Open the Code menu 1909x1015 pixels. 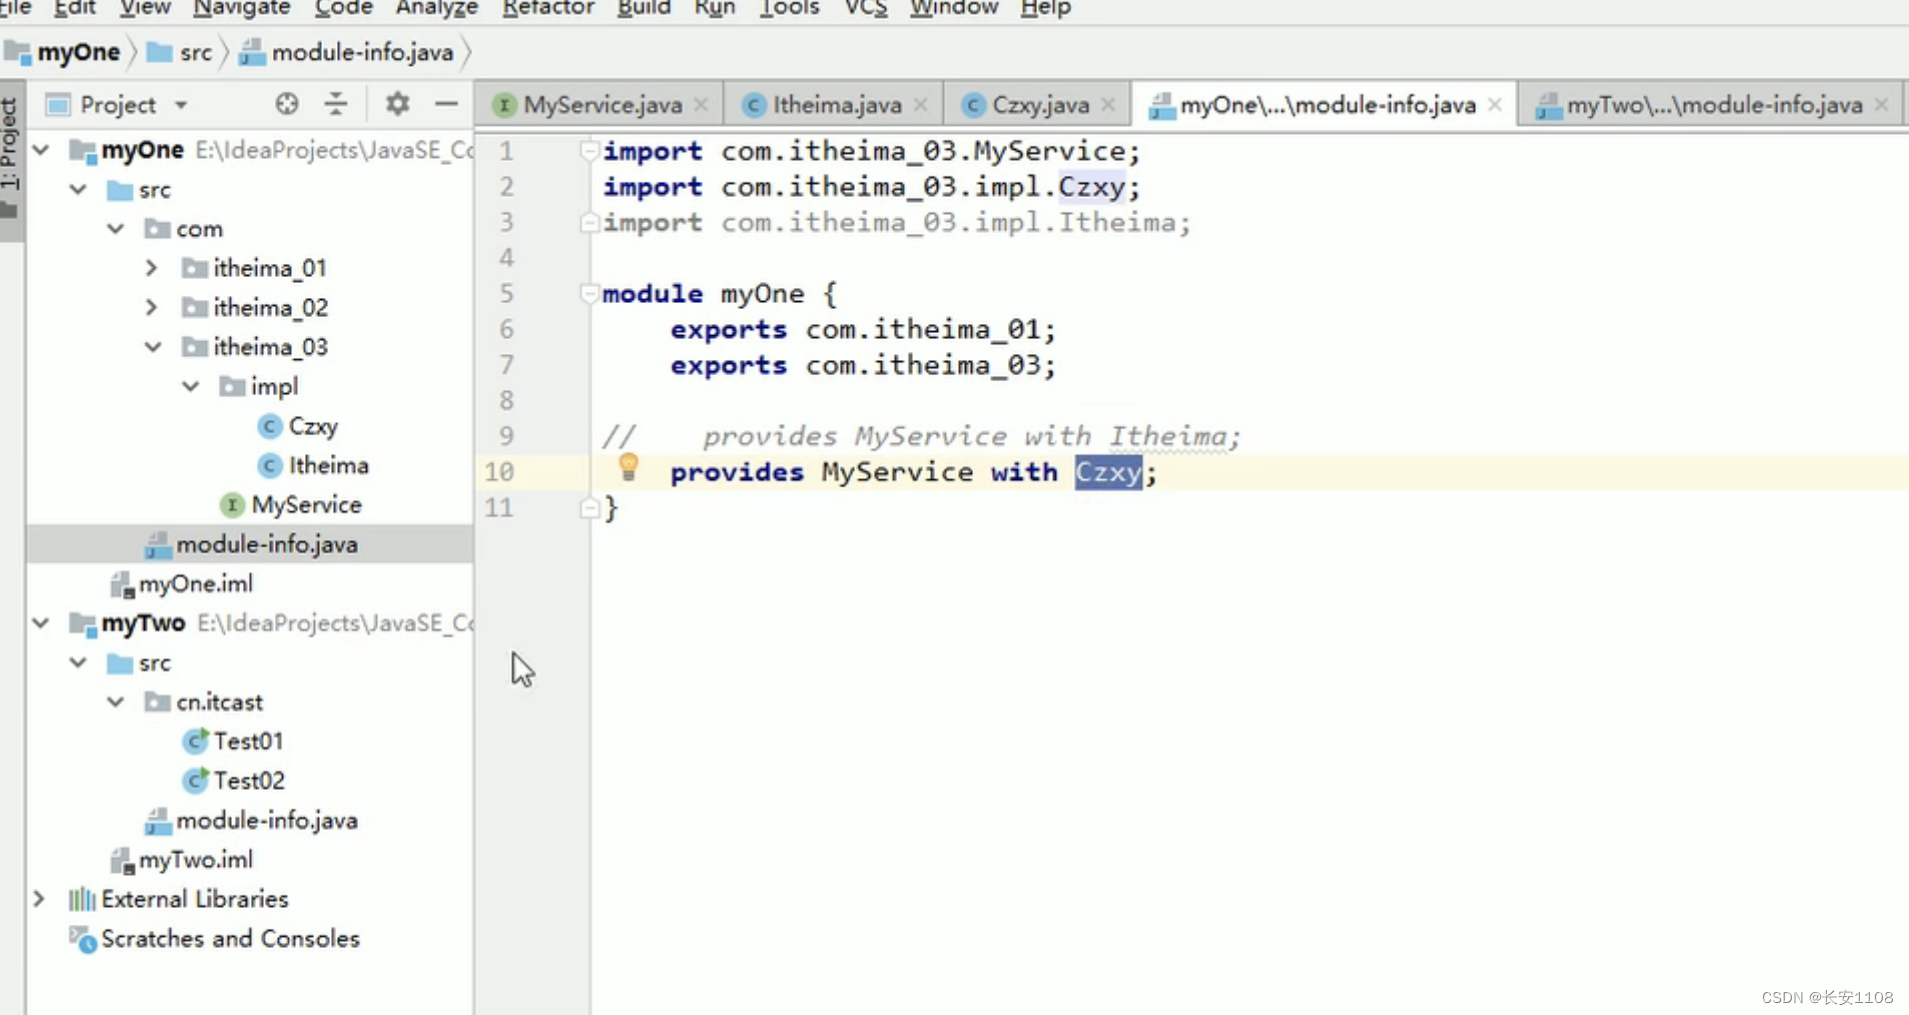point(343,8)
